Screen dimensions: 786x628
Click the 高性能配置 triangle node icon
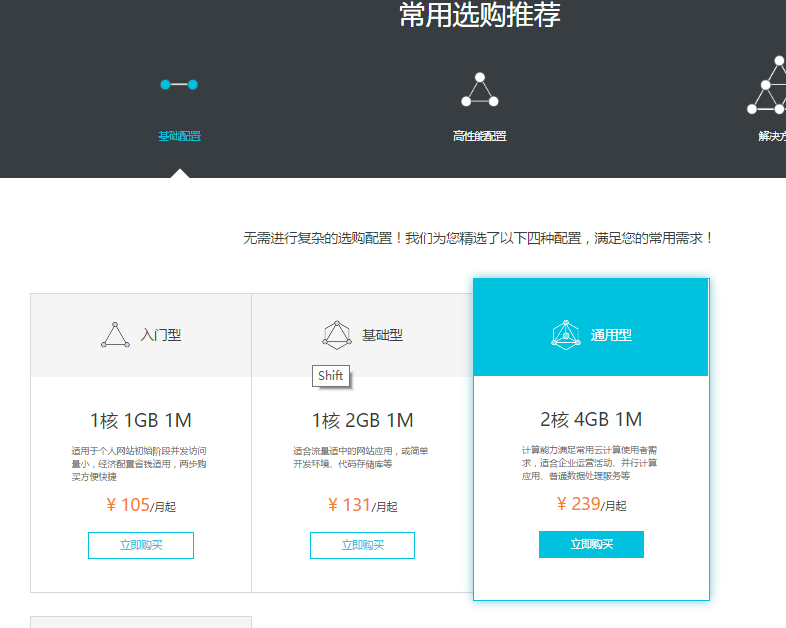pos(480,90)
